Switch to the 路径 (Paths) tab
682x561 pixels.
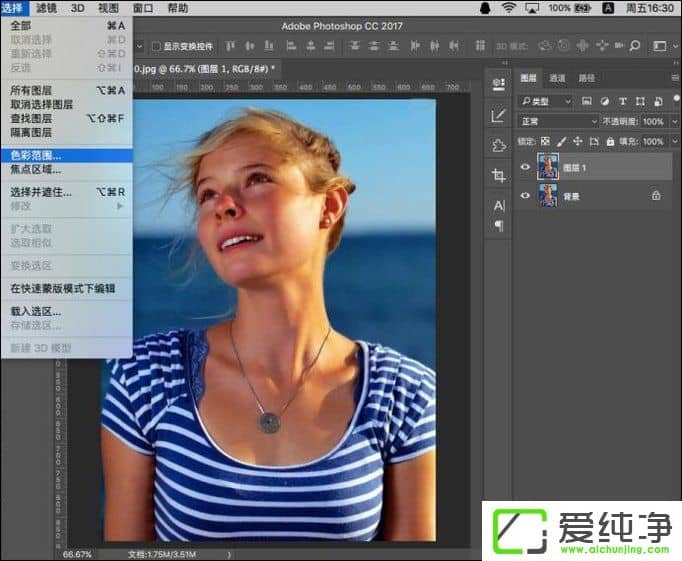click(586, 78)
